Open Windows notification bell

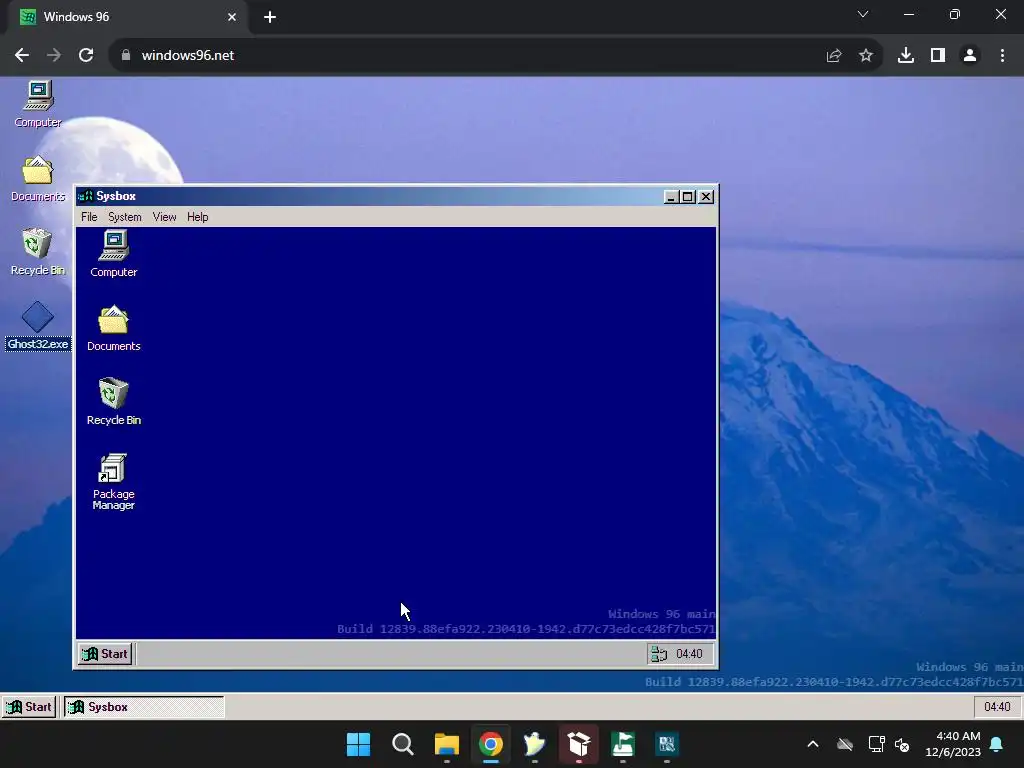tap(997, 744)
